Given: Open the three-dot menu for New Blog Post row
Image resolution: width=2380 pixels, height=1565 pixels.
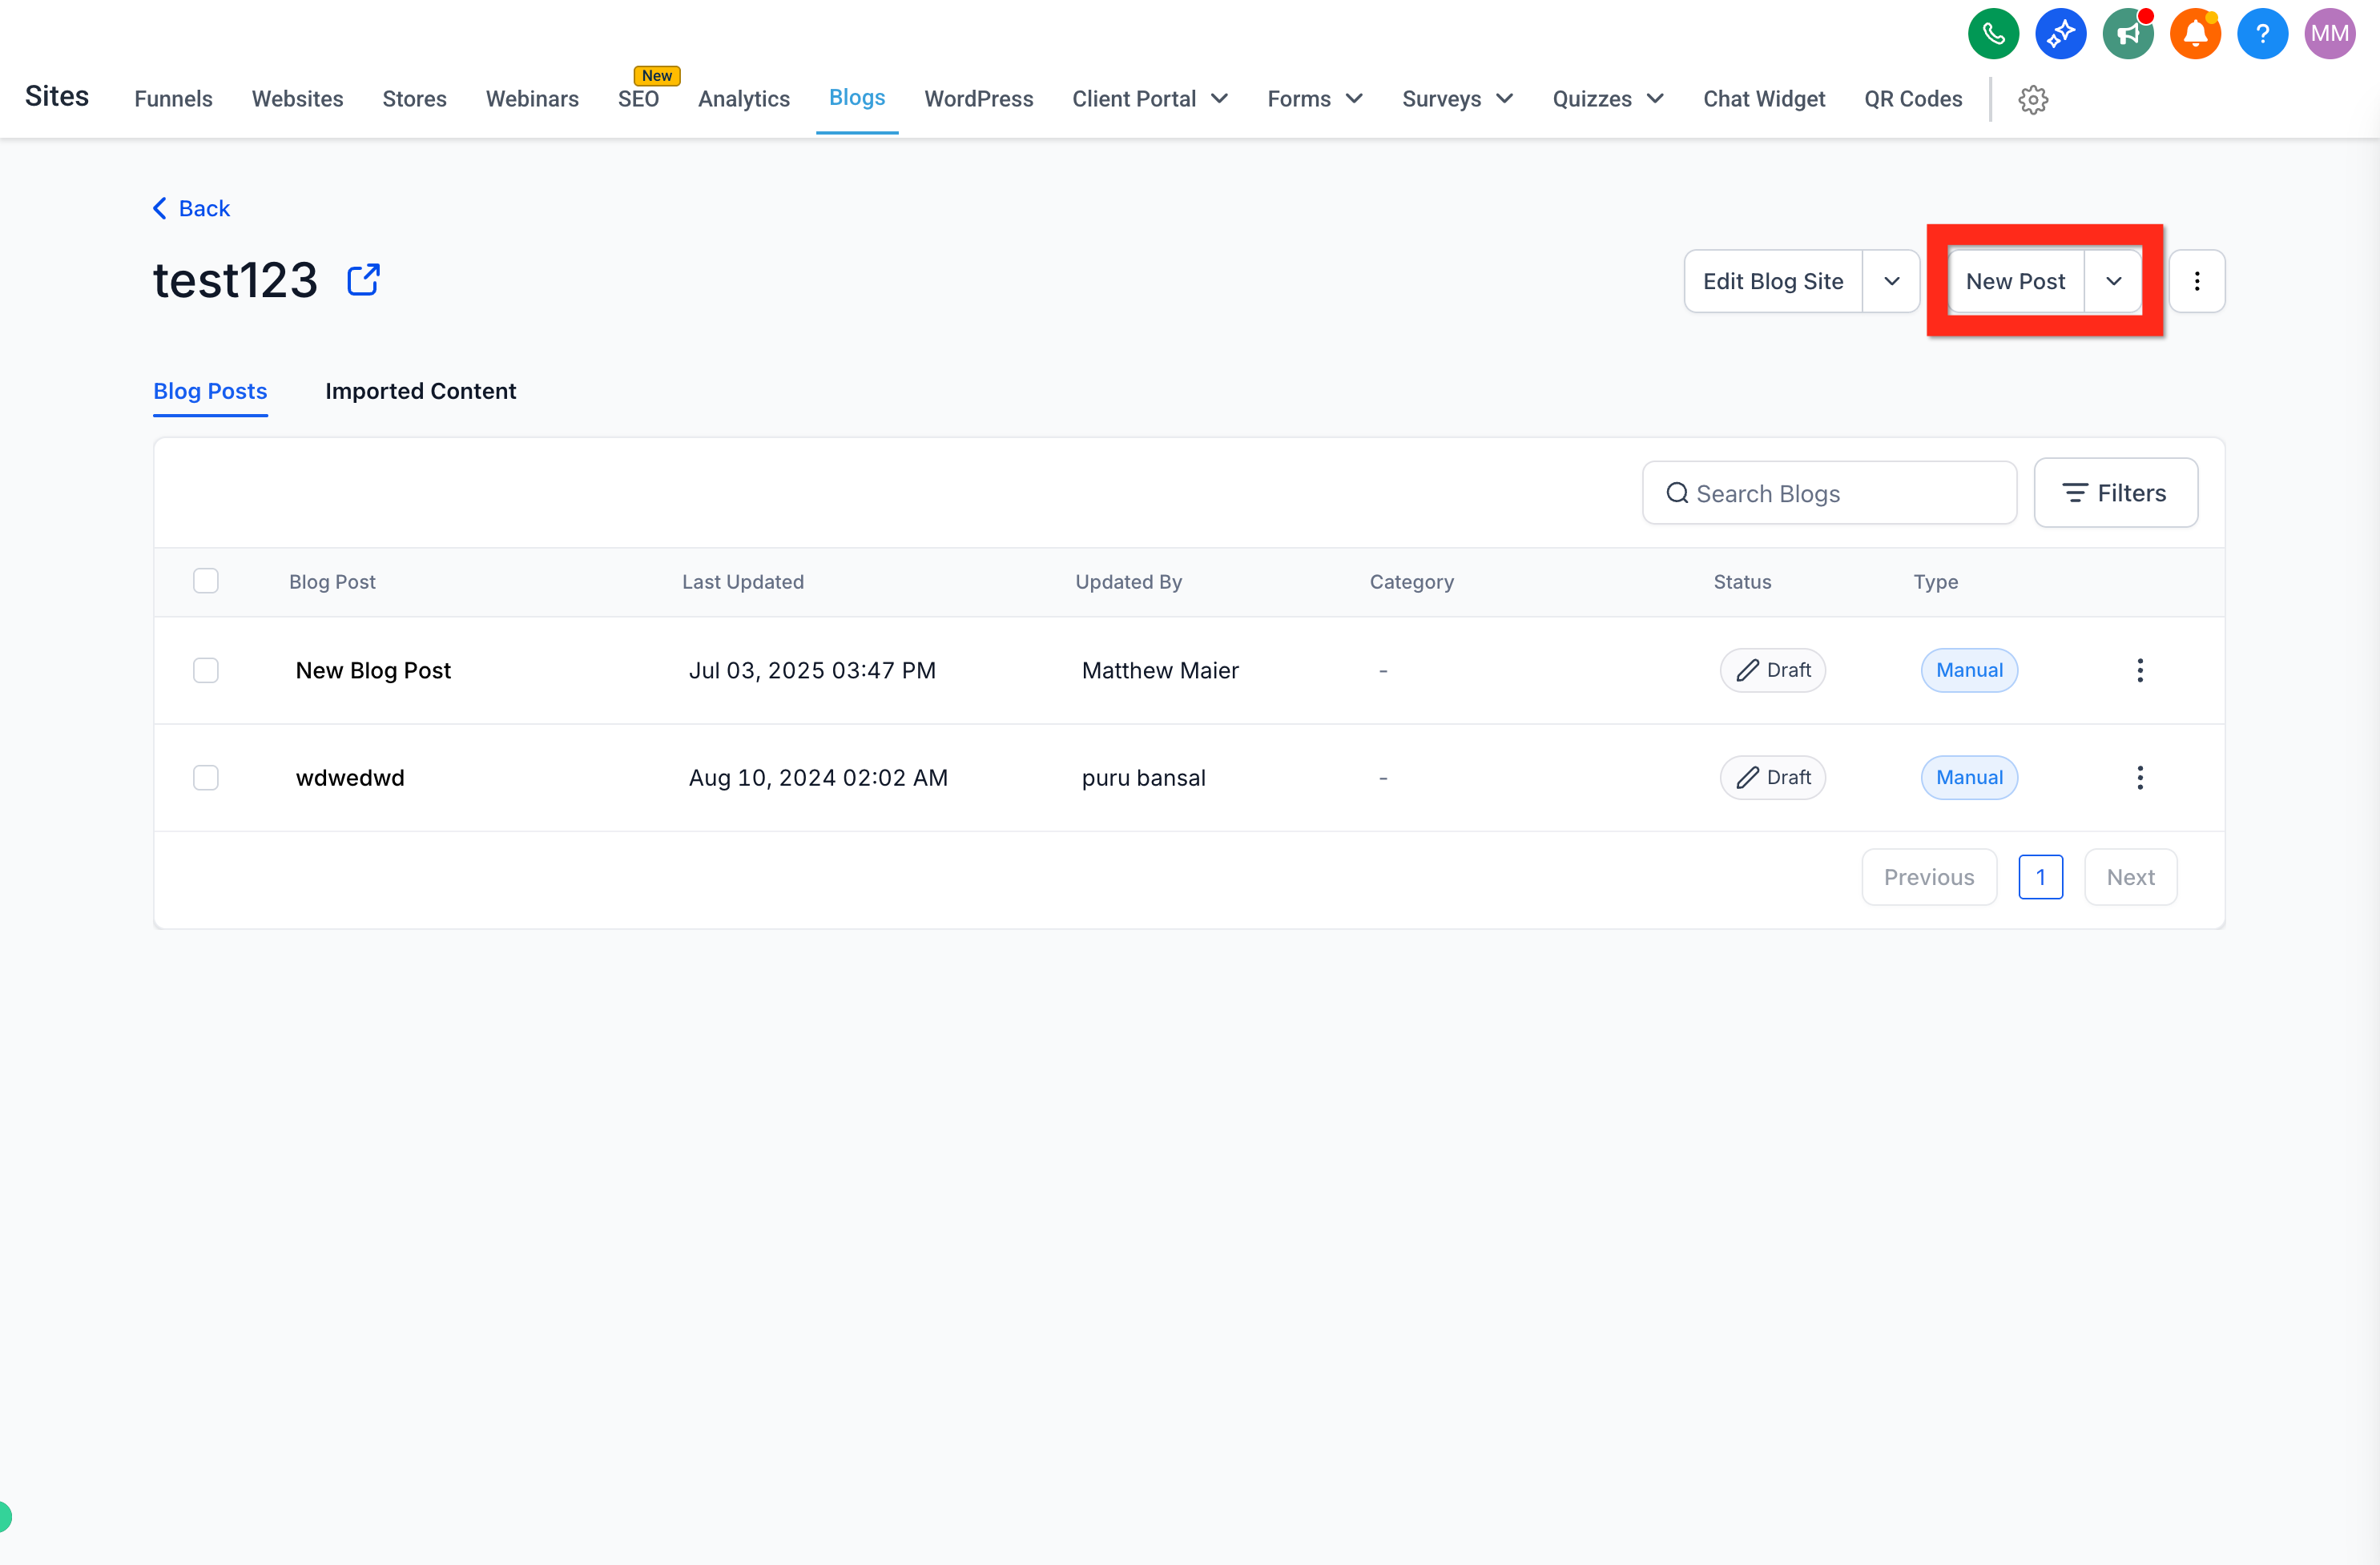Looking at the screenshot, I should pos(2140,670).
